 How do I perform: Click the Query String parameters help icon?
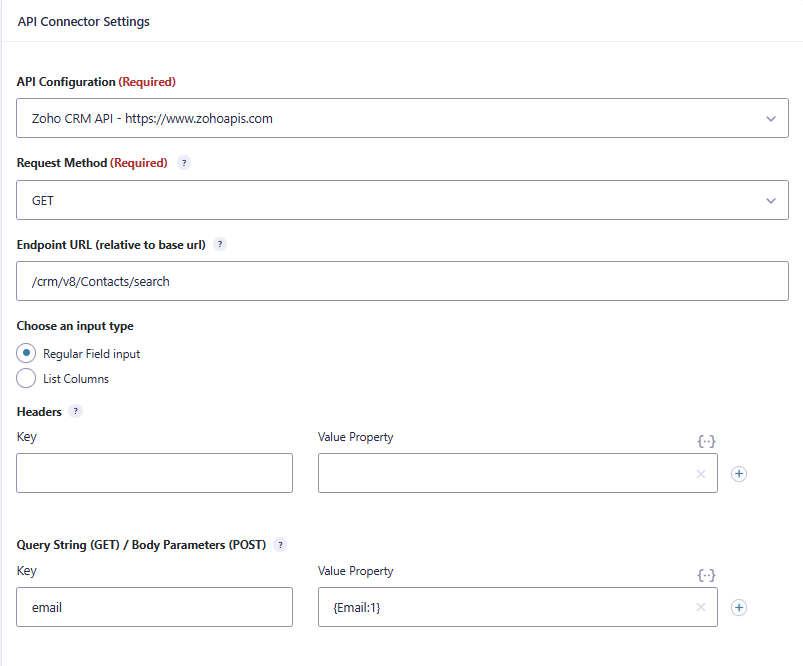pos(280,545)
